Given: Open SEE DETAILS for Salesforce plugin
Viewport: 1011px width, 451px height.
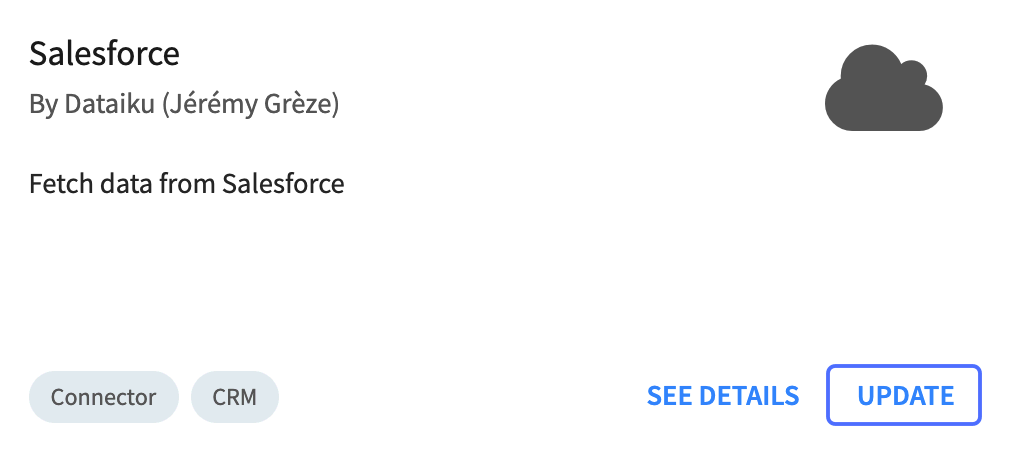Looking at the screenshot, I should [x=723, y=396].
